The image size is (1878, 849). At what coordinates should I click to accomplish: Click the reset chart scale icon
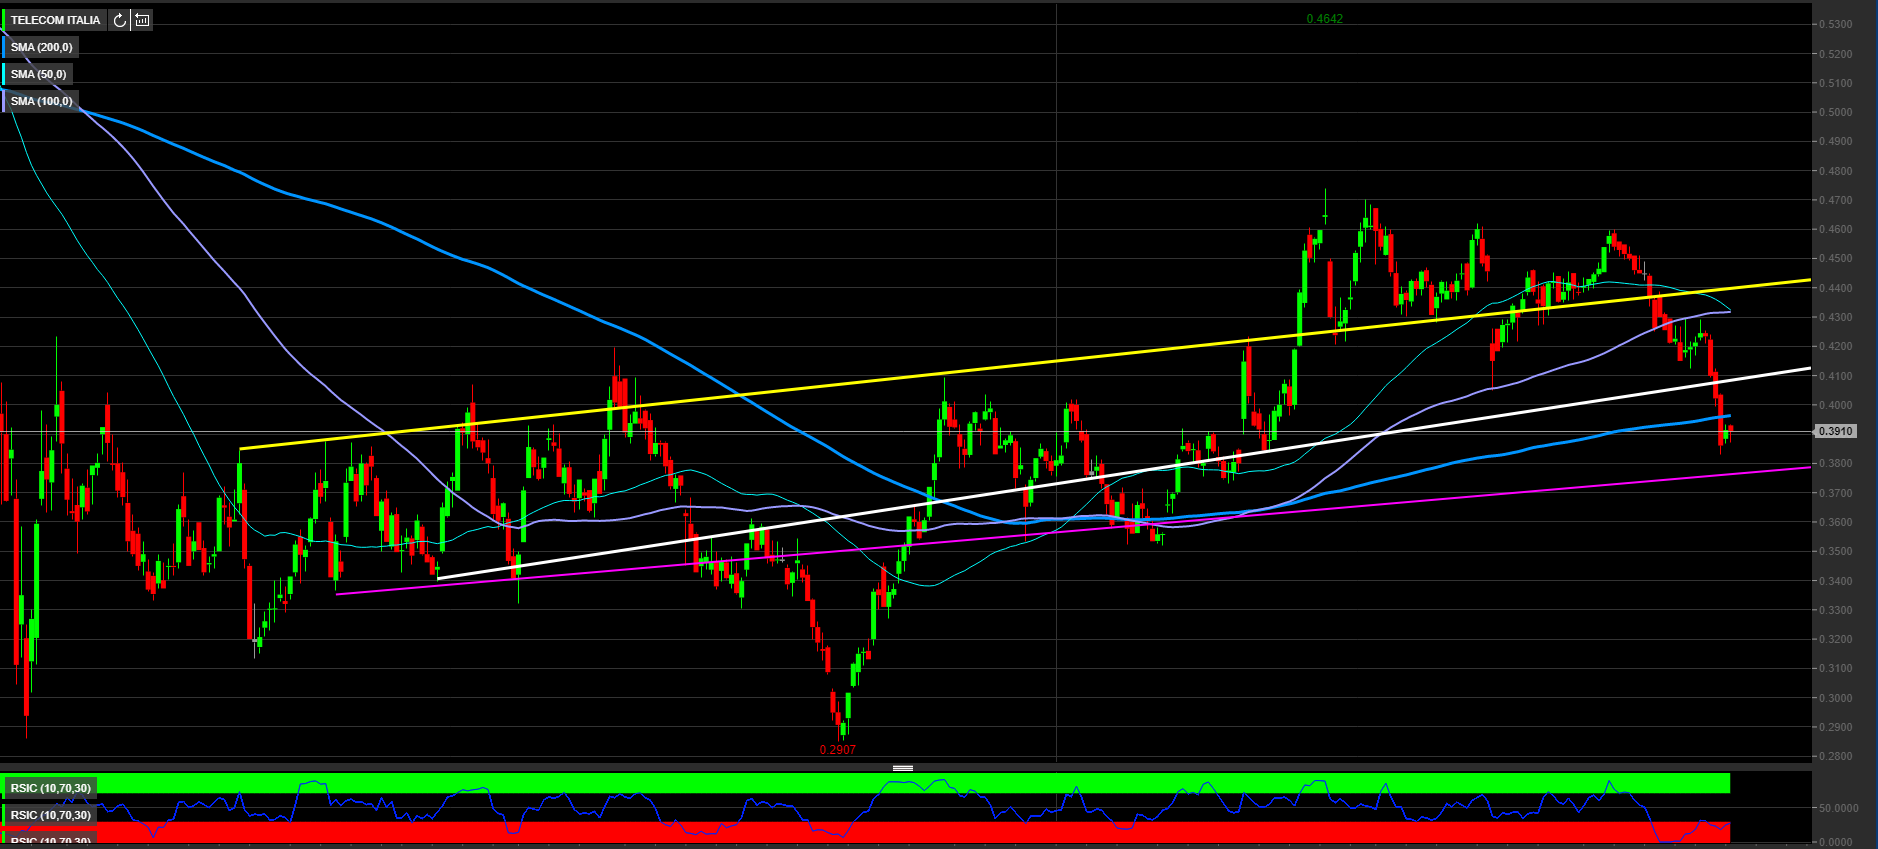coord(142,20)
